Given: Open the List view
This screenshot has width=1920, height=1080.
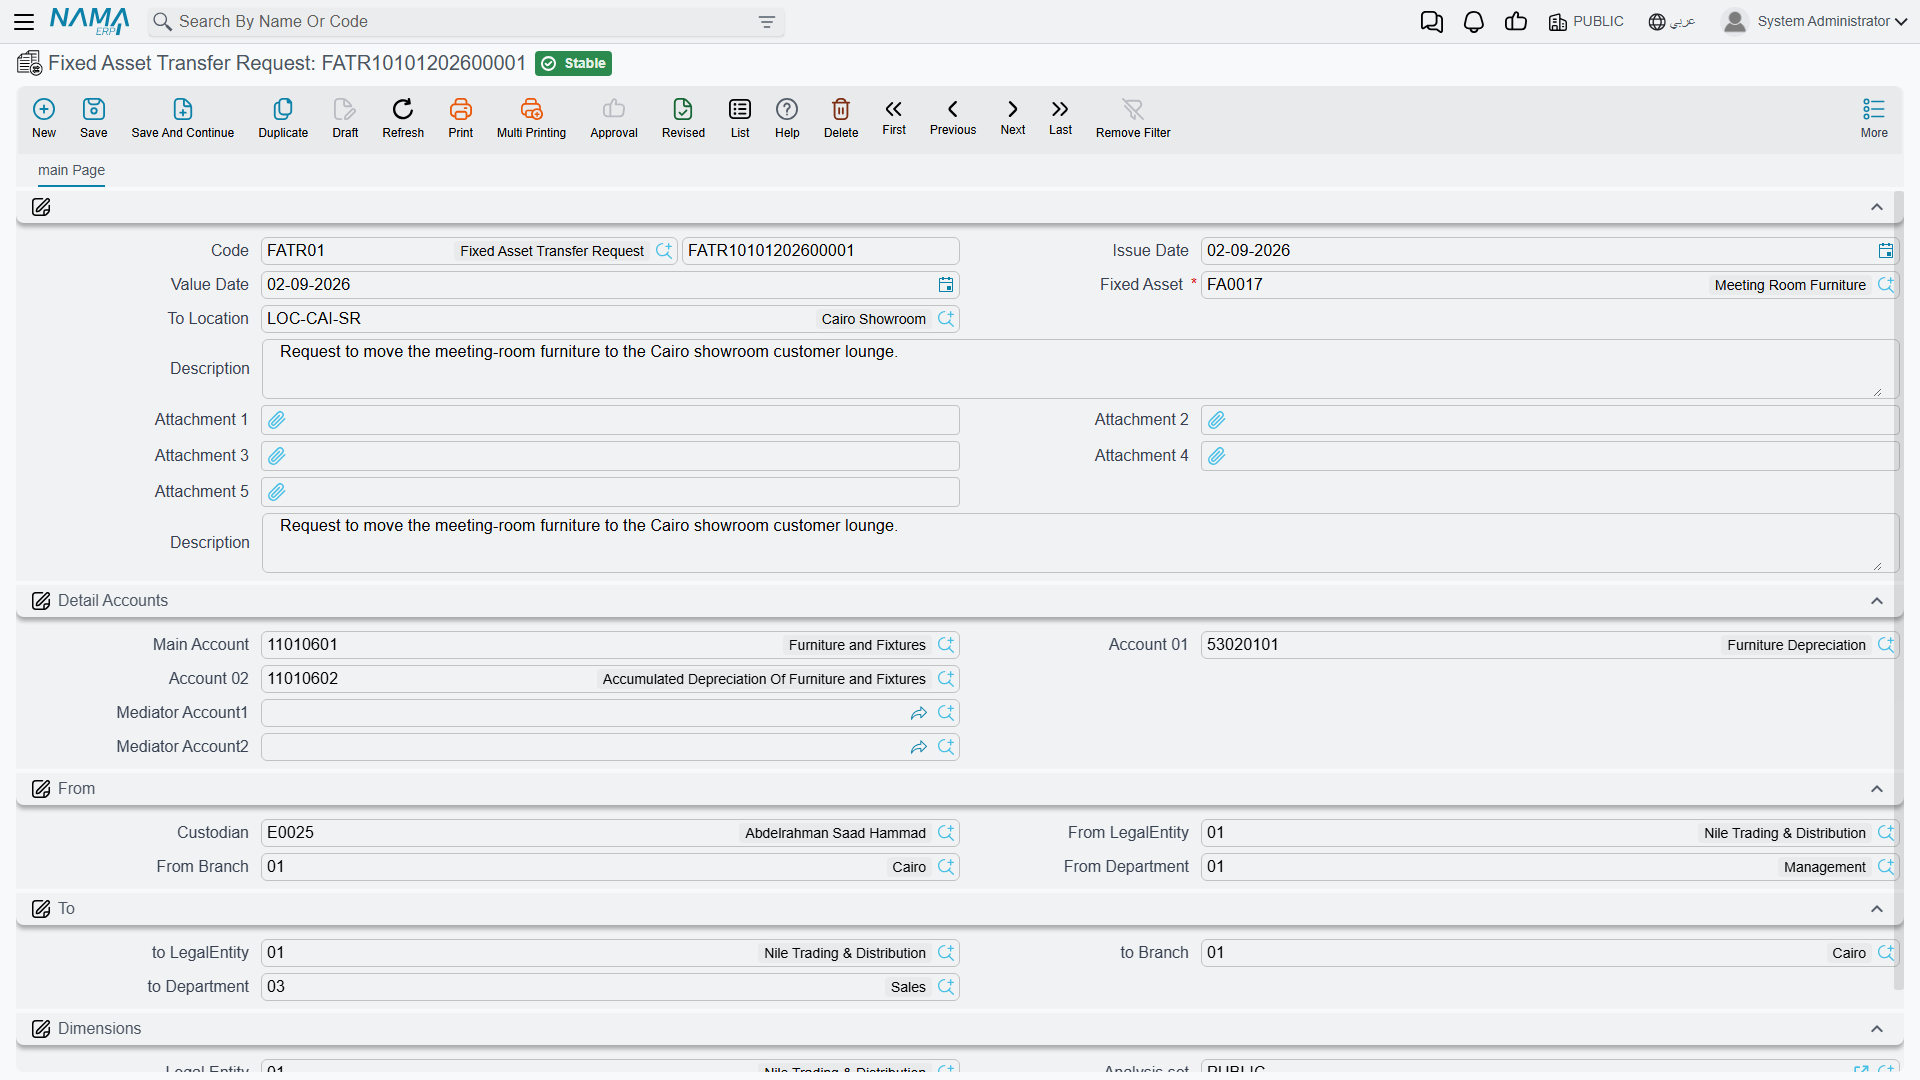Looking at the screenshot, I should pos(740,117).
